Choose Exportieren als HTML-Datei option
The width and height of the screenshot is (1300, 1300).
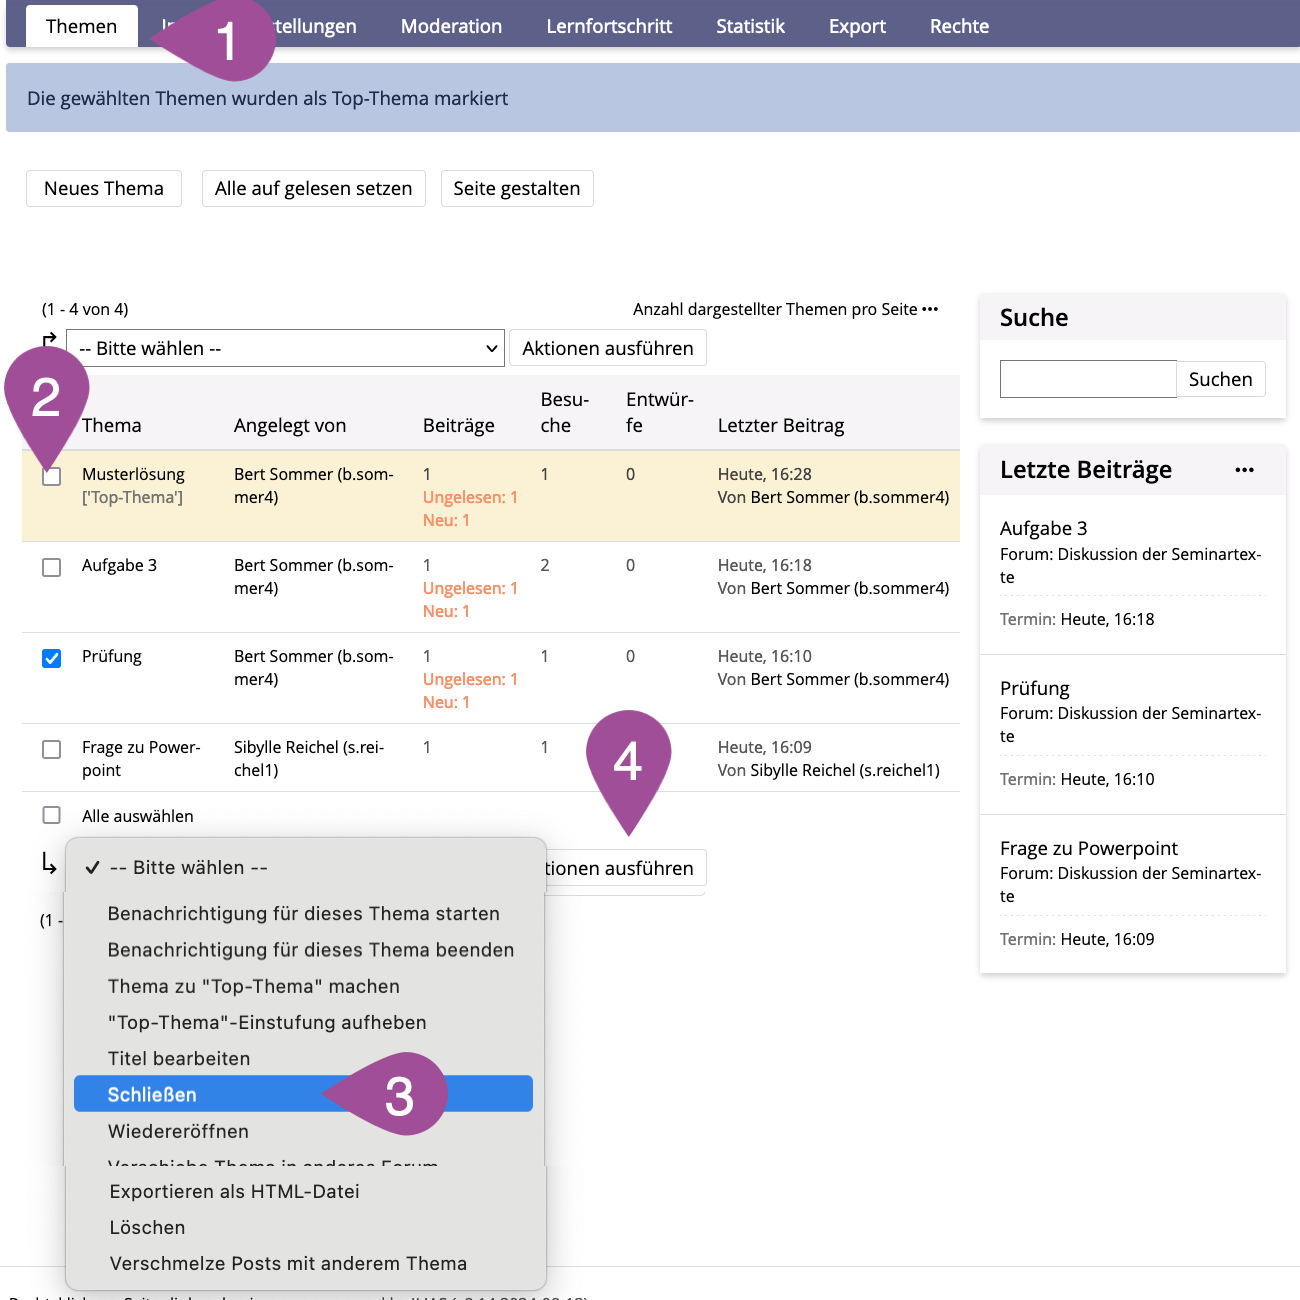234,1191
